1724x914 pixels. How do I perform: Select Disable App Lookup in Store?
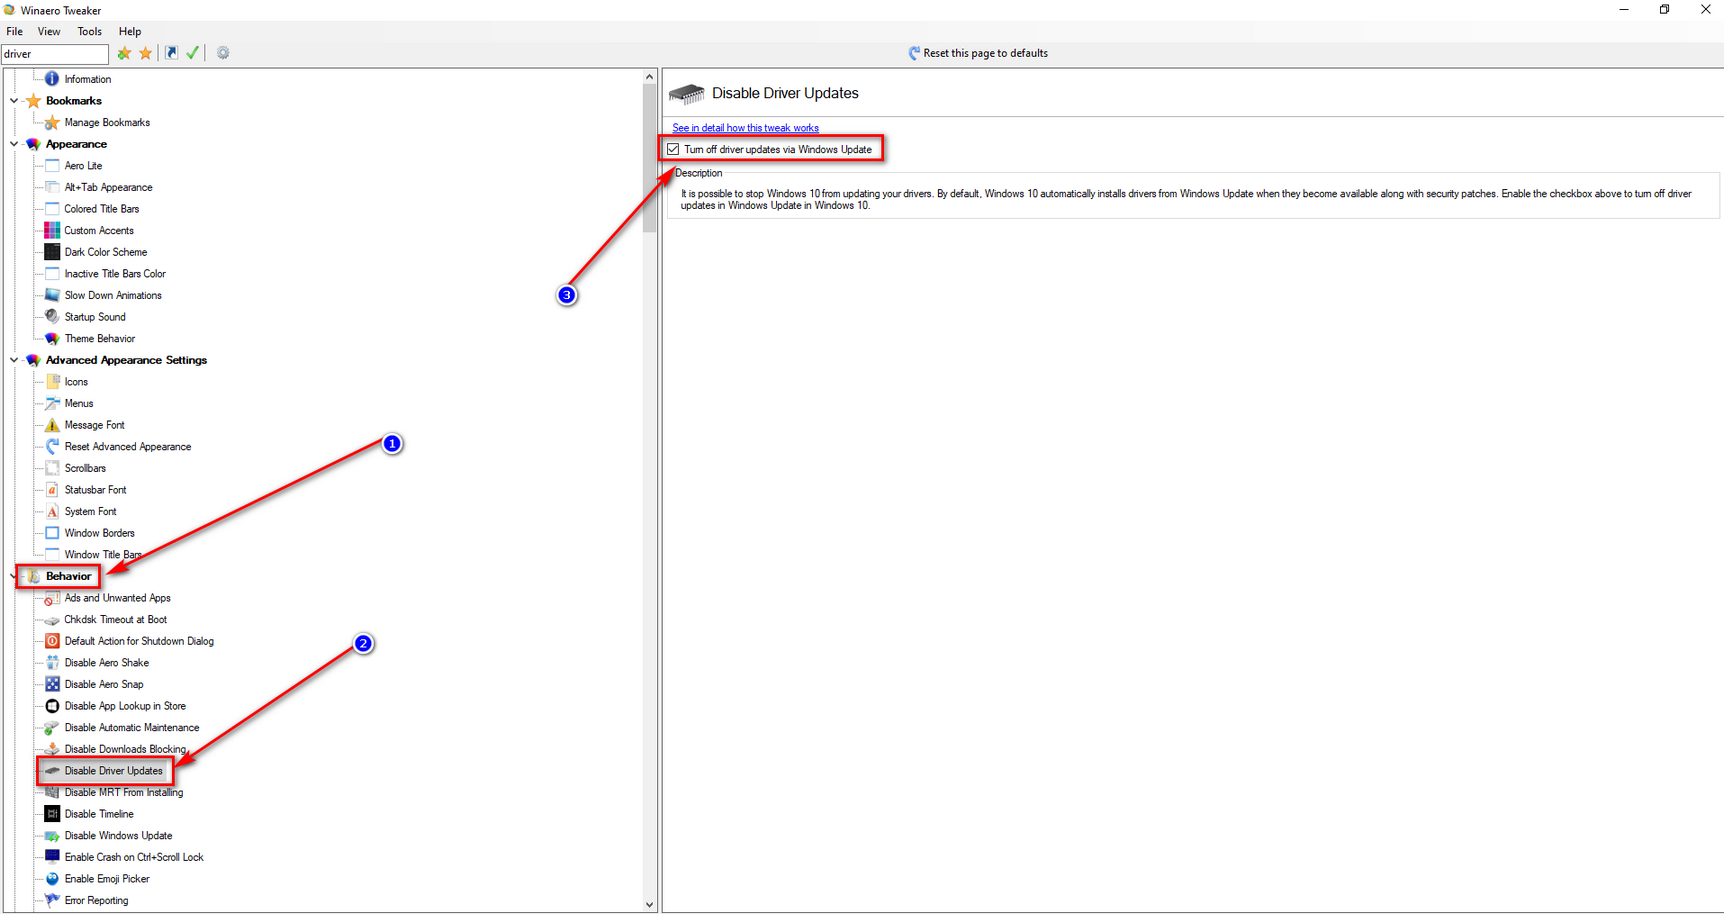coord(125,706)
